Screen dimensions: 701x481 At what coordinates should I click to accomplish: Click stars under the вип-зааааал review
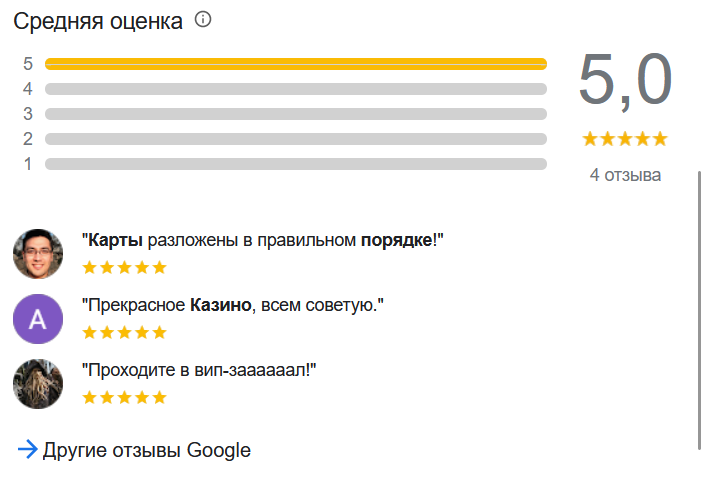tap(125, 397)
